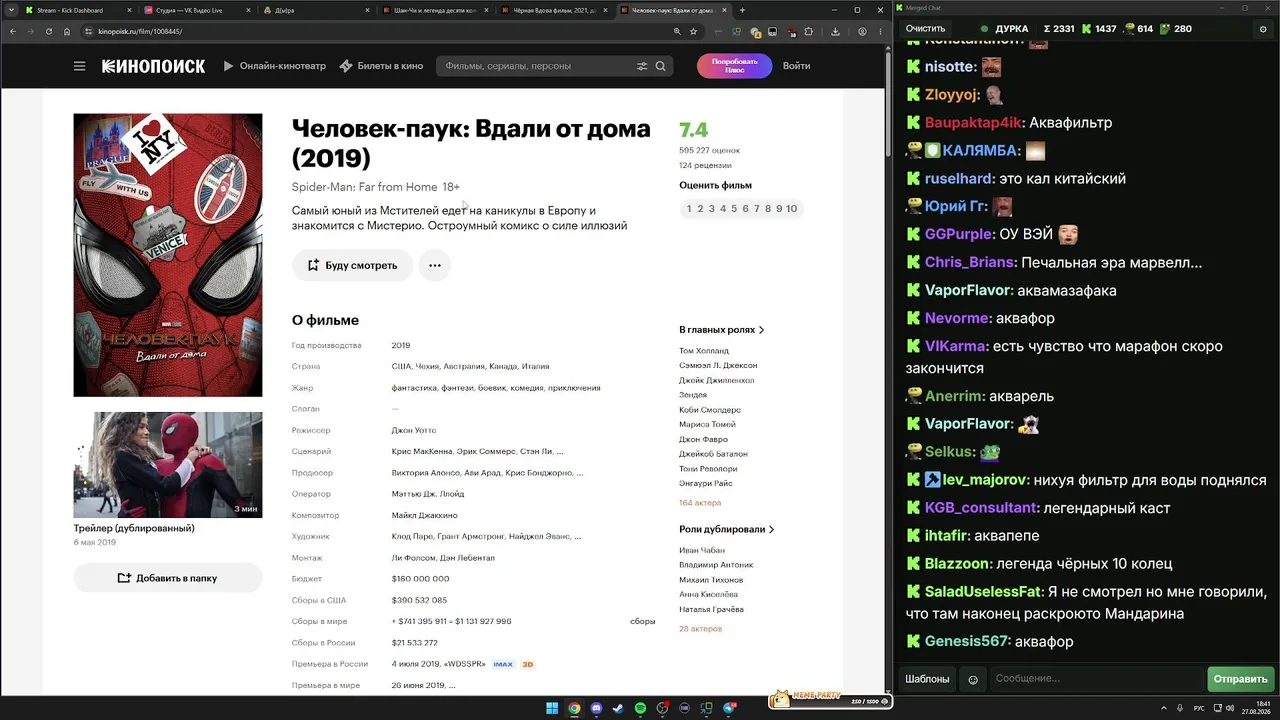Screen dimensions: 1280x720
Task: Open director Джон Уоттс link
Action: pyautogui.click(x=414, y=430)
